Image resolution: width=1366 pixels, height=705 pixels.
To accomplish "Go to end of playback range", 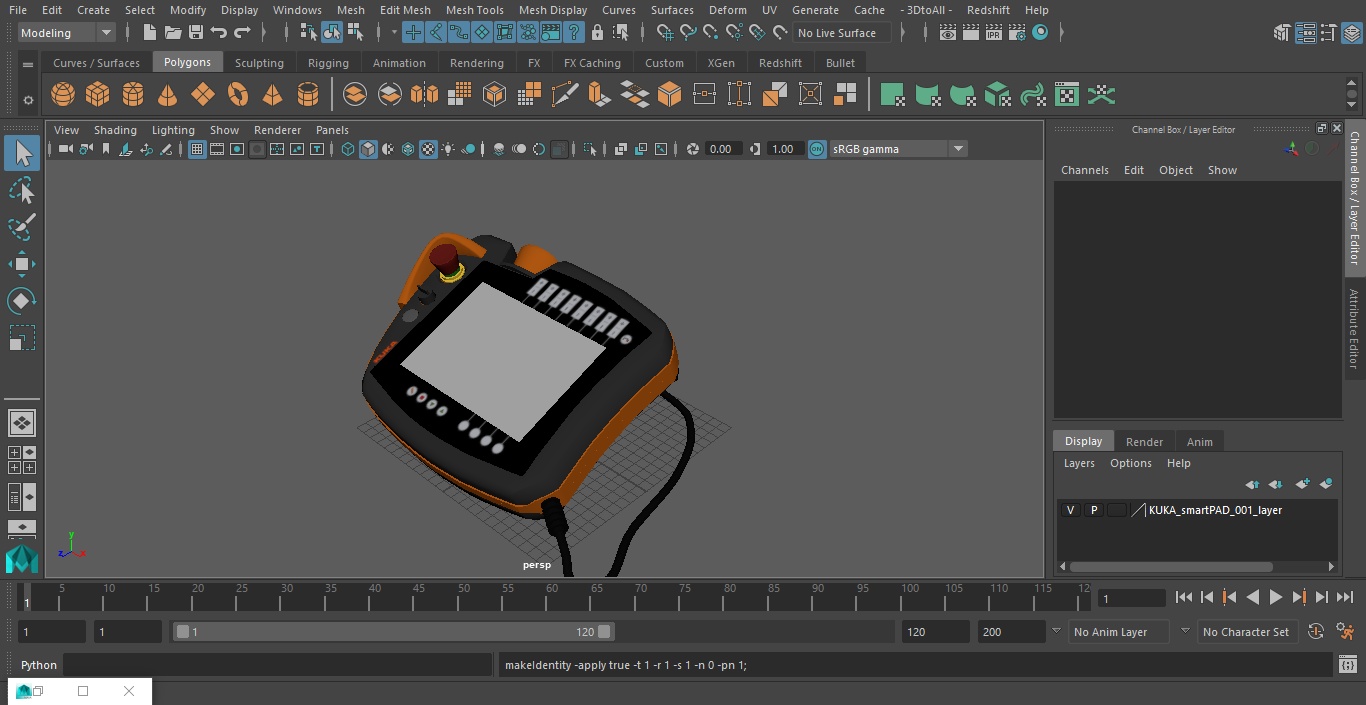I will coord(1344,597).
